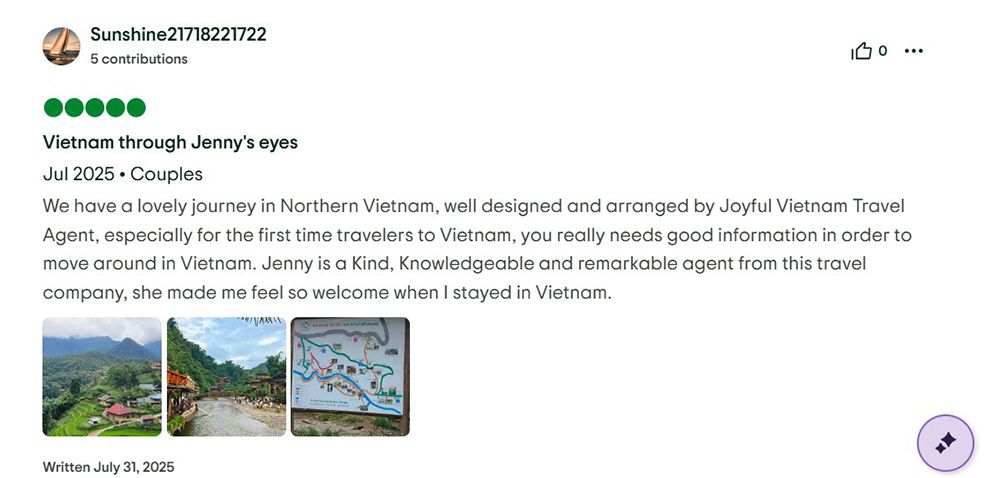
Task: Click the "Jul 2025" visit date
Action: [79, 174]
